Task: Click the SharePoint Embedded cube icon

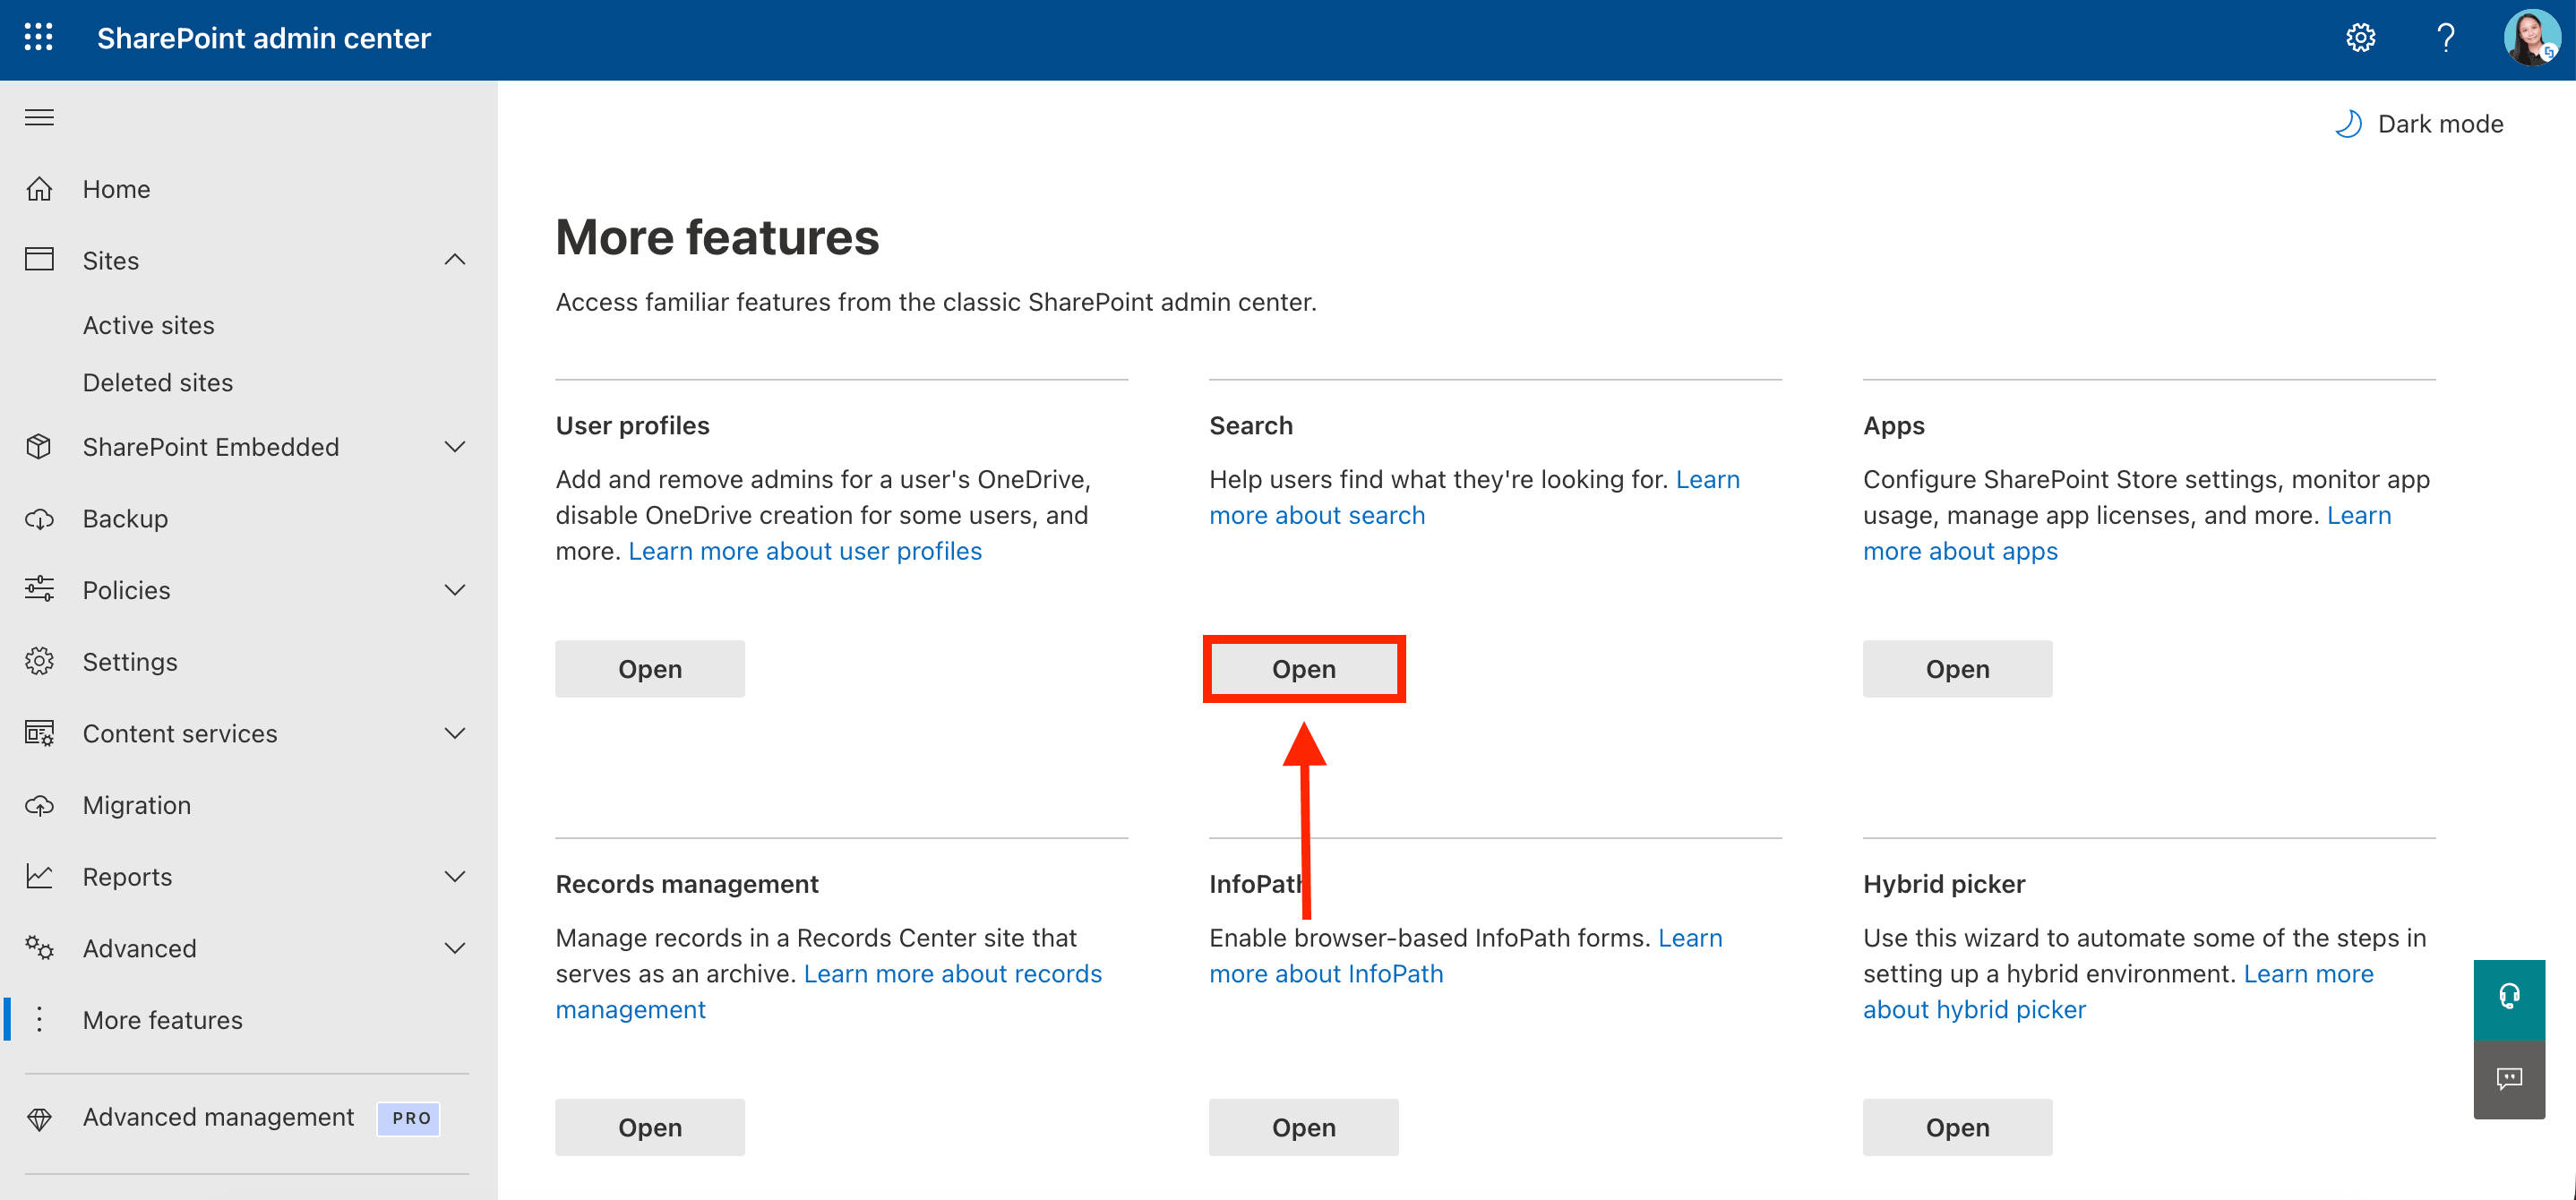Action: [x=39, y=447]
